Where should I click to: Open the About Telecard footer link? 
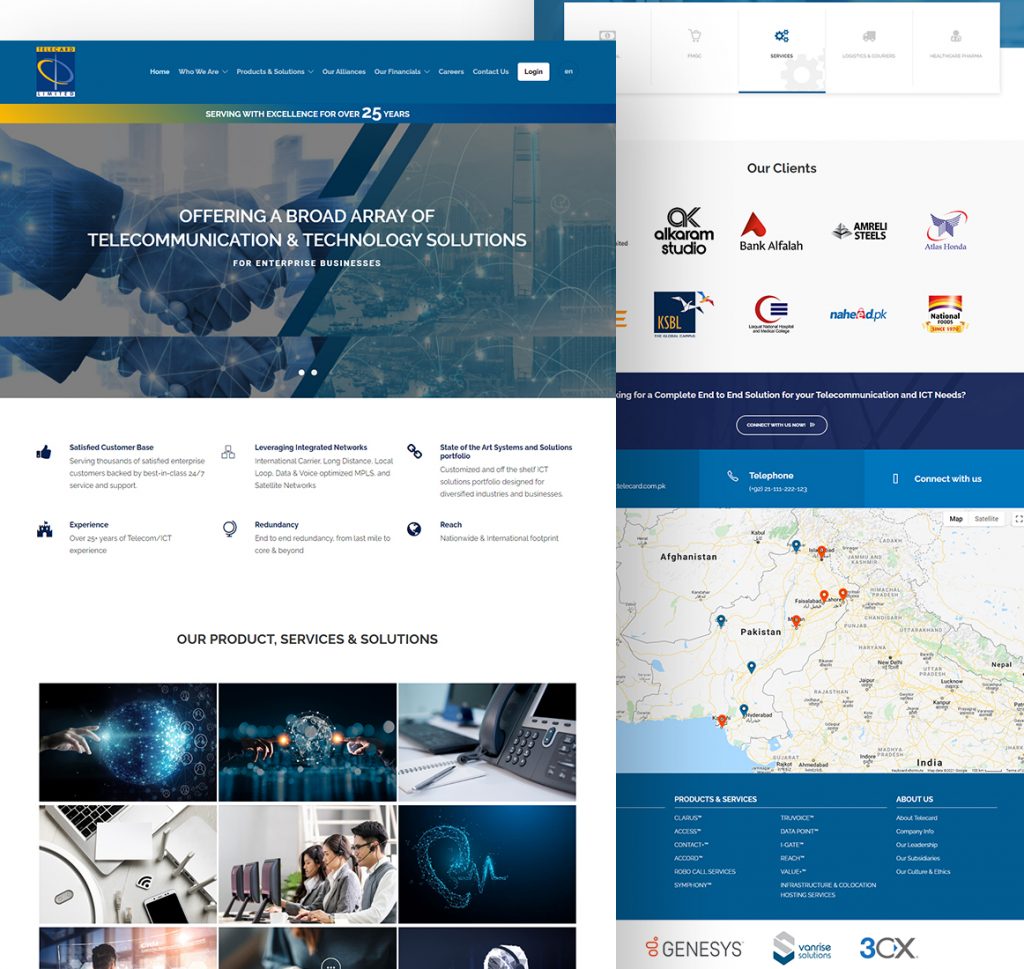916,818
